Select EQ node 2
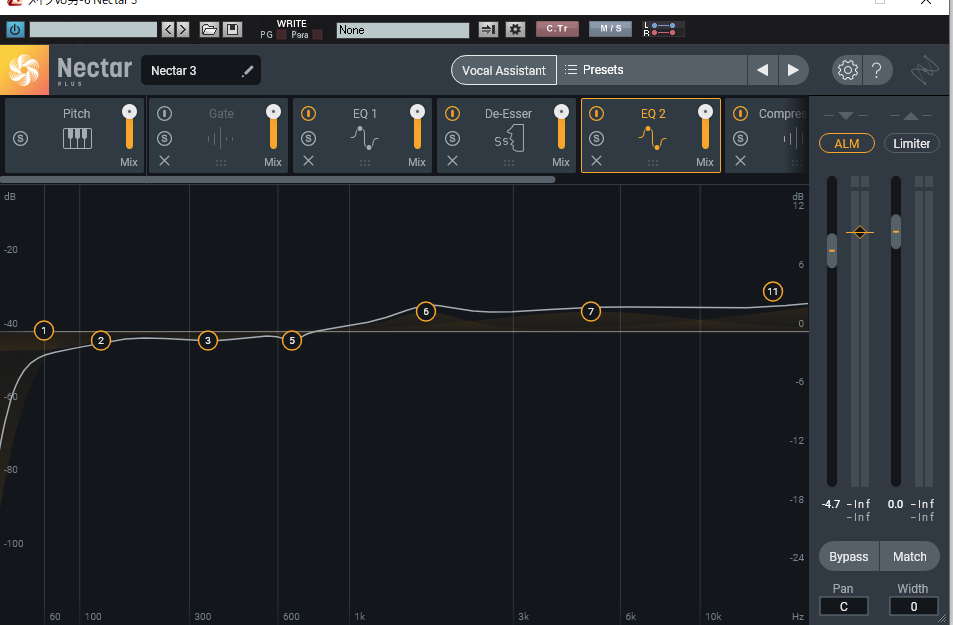953x625 pixels. click(101, 340)
